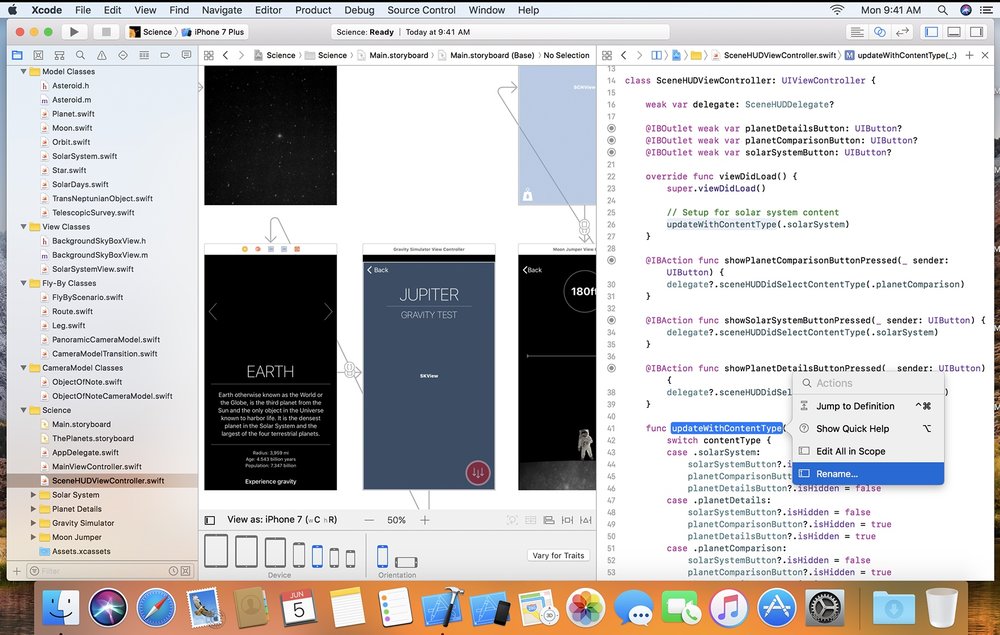
Task: Open the Symbol navigator hierarchy icon
Action: click(59, 55)
